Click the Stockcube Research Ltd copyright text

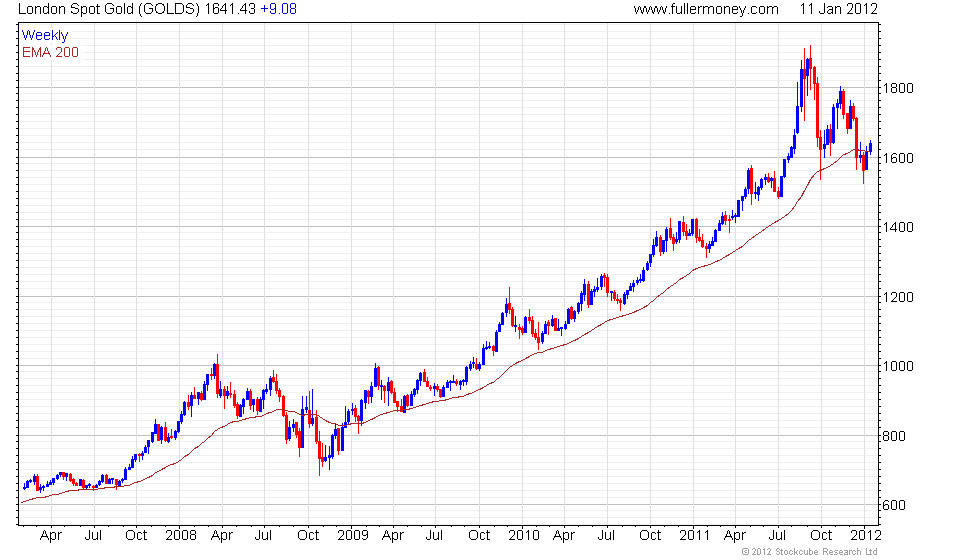coord(809,552)
